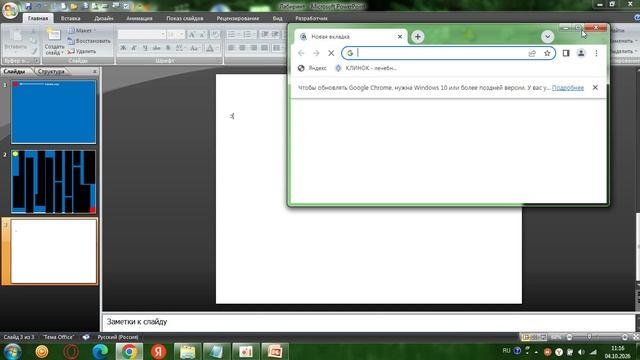Screen dimensions: 640x360
Task: Align text left in PowerPoint
Action: (231, 48)
